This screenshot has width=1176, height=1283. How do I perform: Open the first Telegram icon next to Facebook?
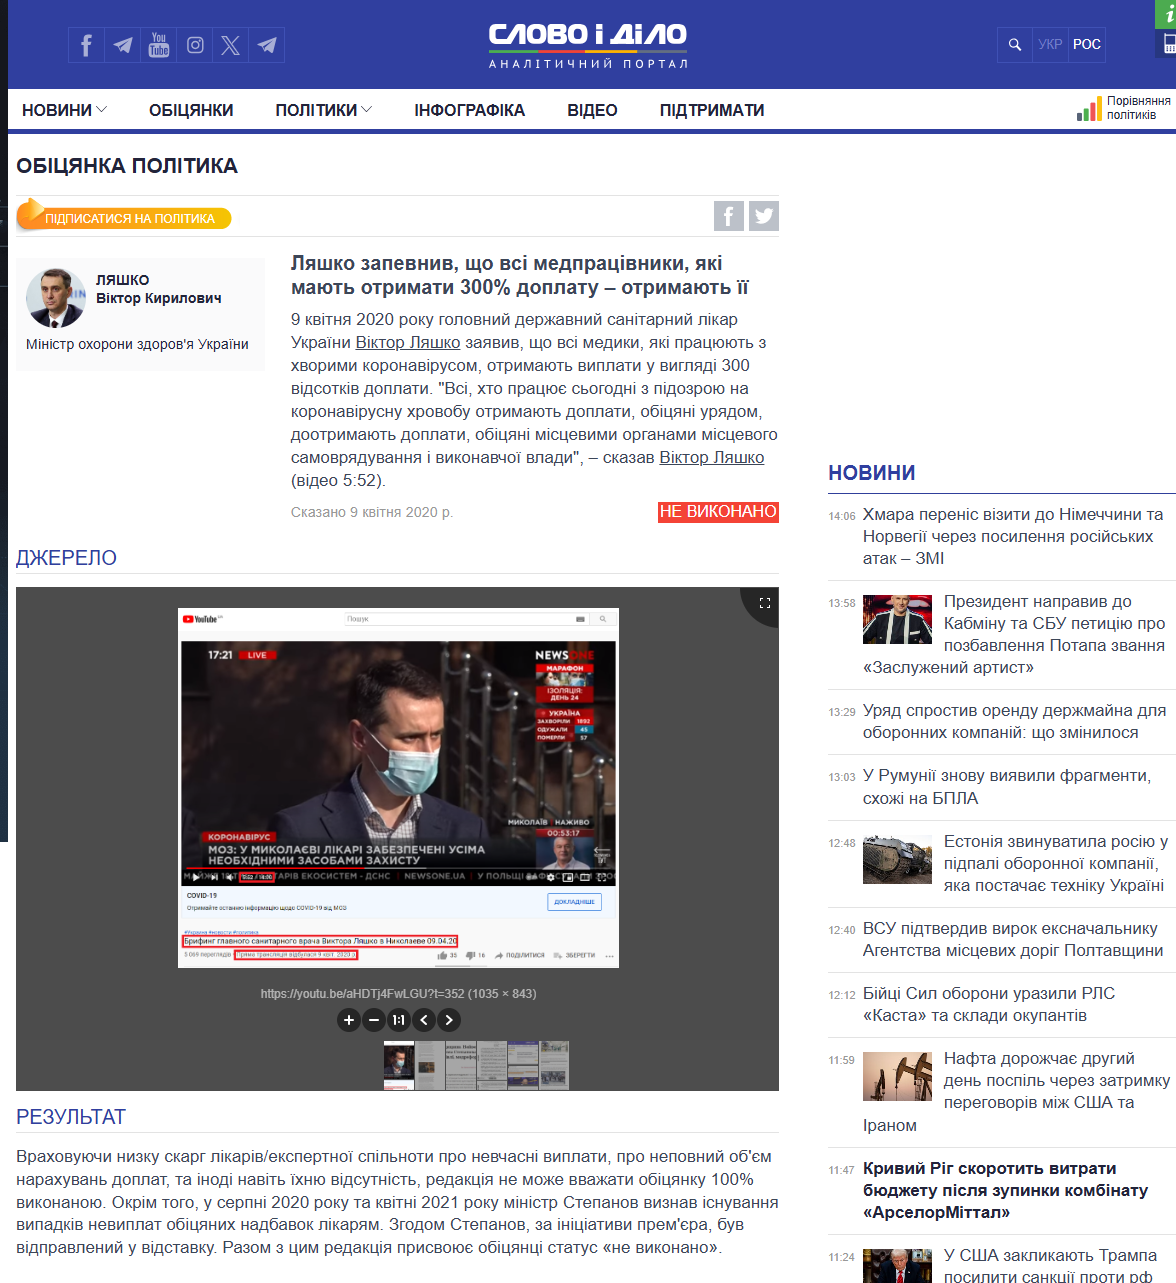point(122,45)
